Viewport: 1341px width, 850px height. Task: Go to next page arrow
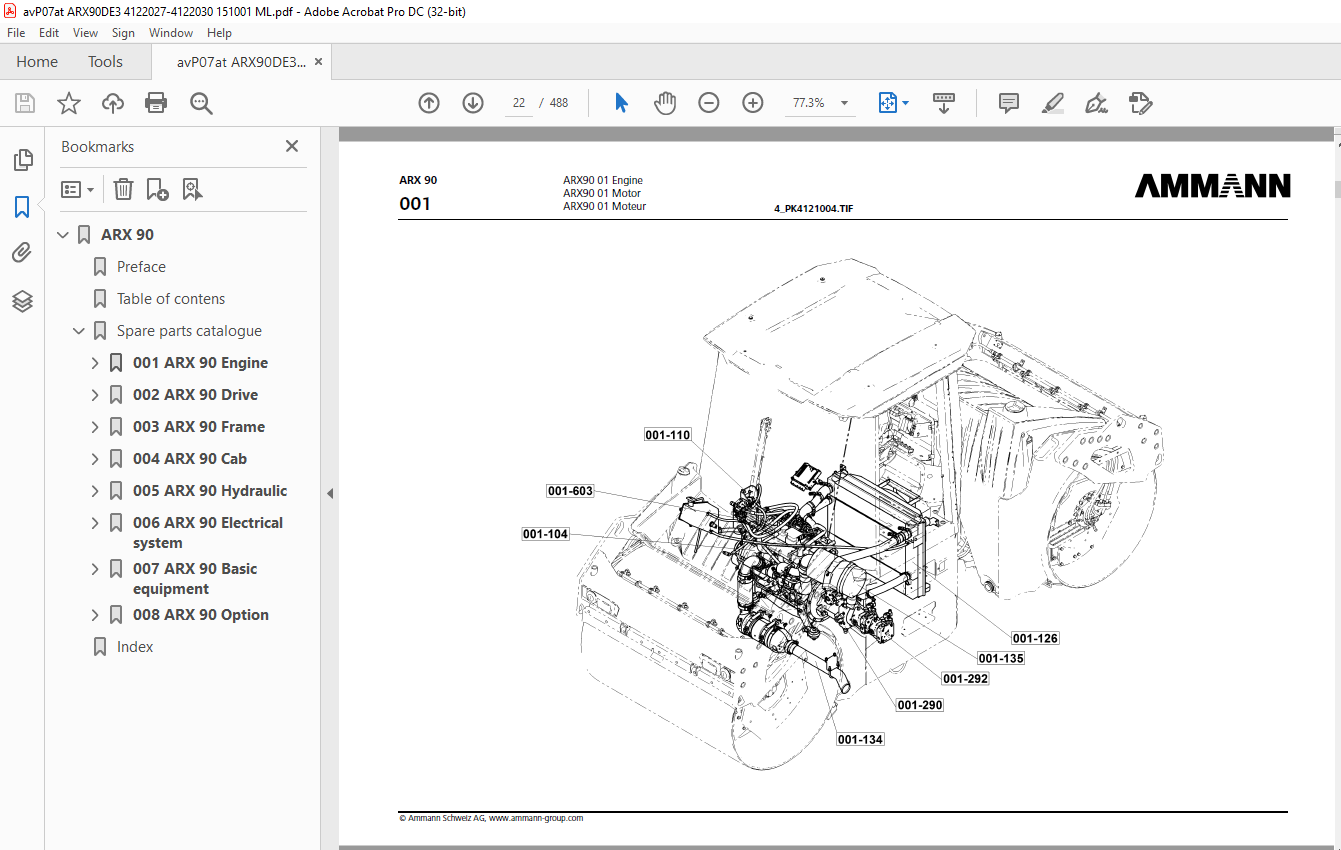(473, 103)
